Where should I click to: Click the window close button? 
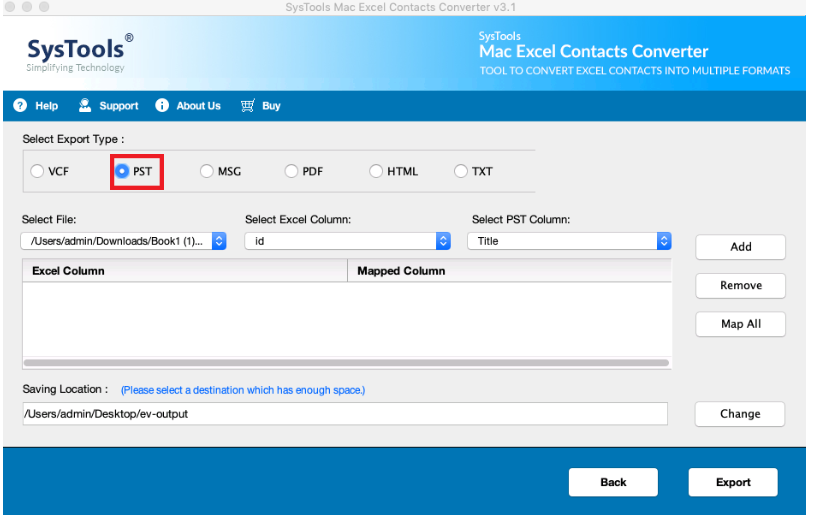[9, 7]
